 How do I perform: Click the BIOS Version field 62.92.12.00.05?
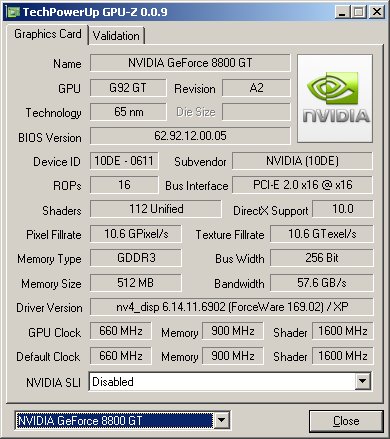pyautogui.click(x=190, y=136)
